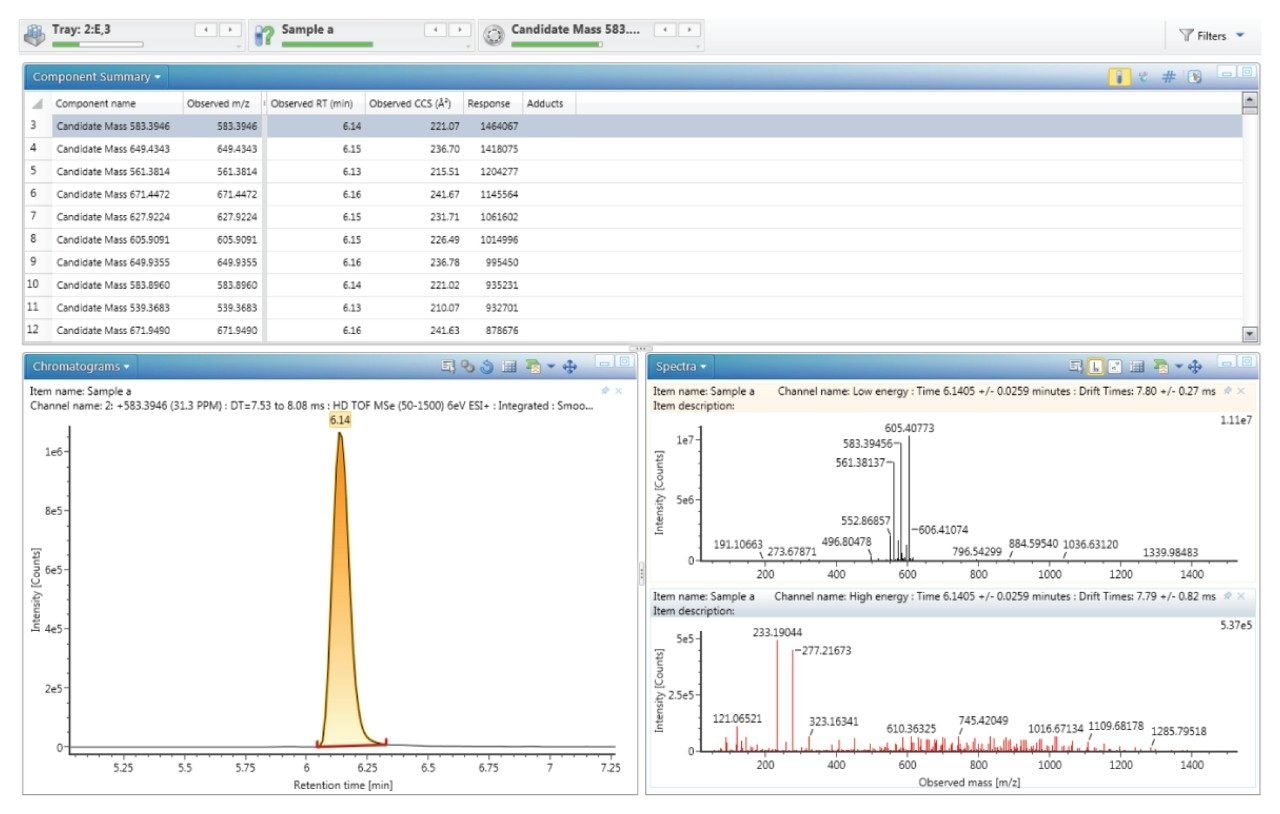Image resolution: width=1280 pixels, height=814 pixels.
Task: Click the table view icon in Spectra toolbar
Action: pos(1137,367)
